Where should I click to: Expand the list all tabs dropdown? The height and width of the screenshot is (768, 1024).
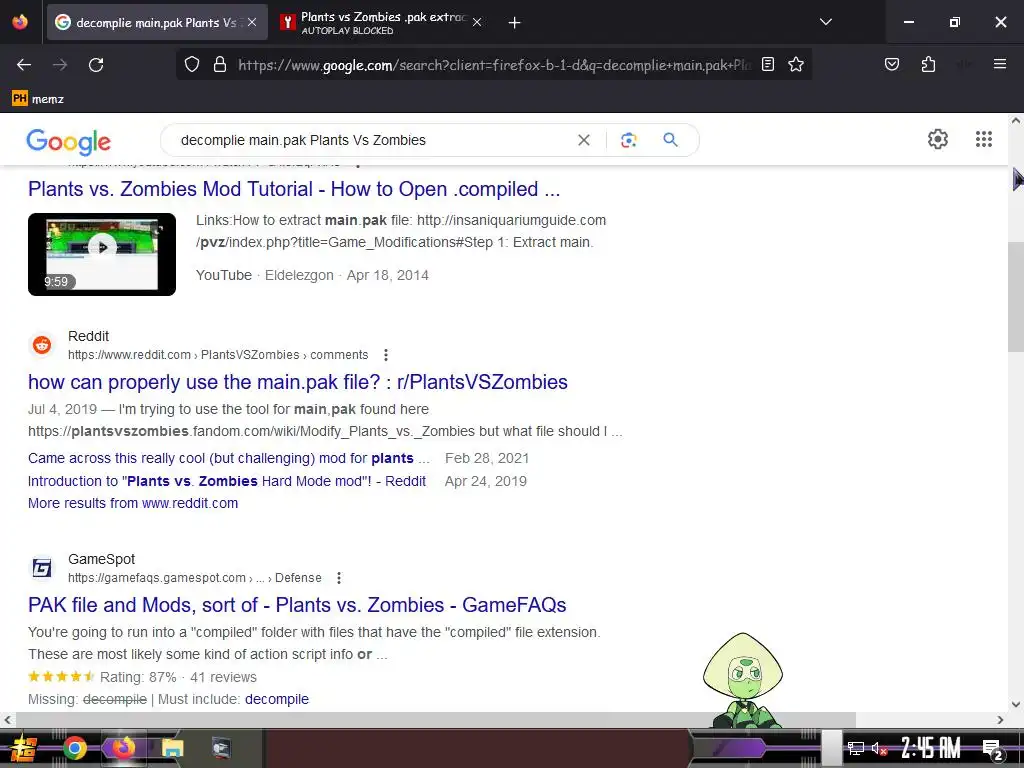[x=825, y=22]
